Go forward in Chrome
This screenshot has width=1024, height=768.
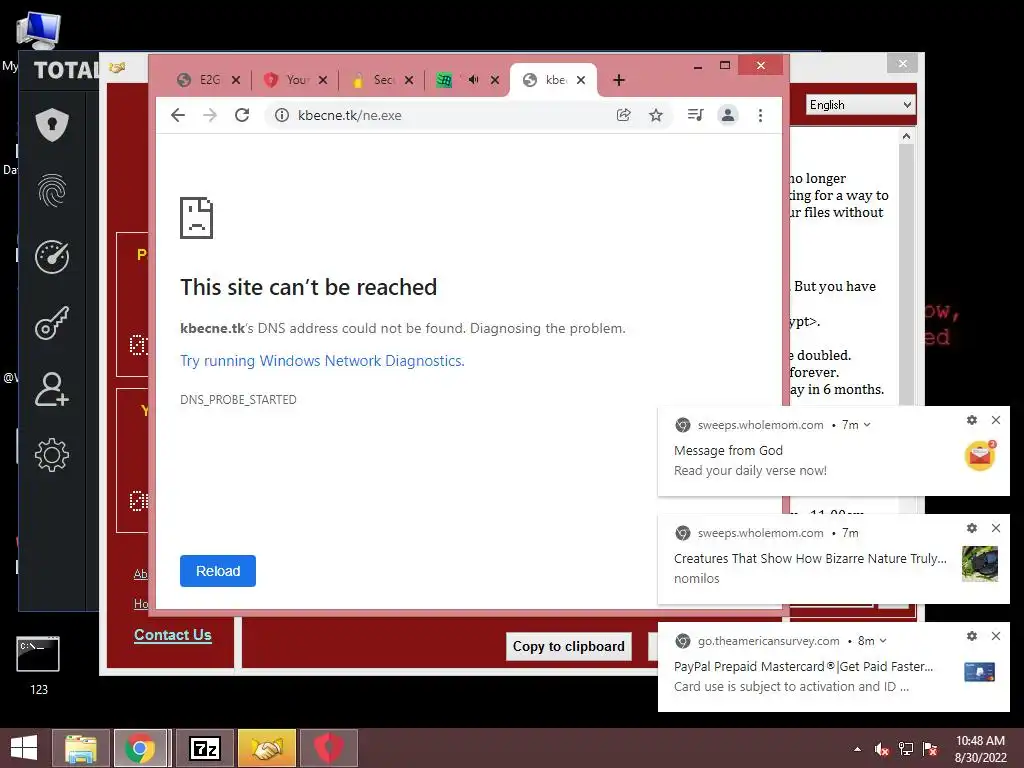[210, 116]
